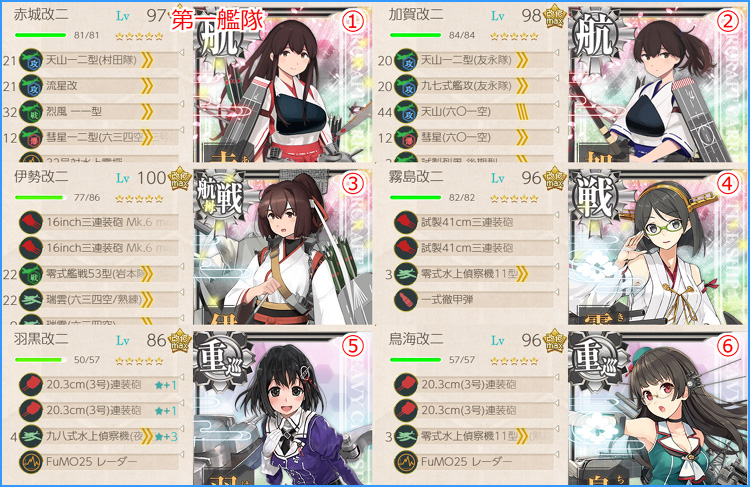The width and height of the screenshot is (750, 487).
Task: Click the dive bomber icon beside 彗星(六〇一空)
Action: click(x=406, y=138)
